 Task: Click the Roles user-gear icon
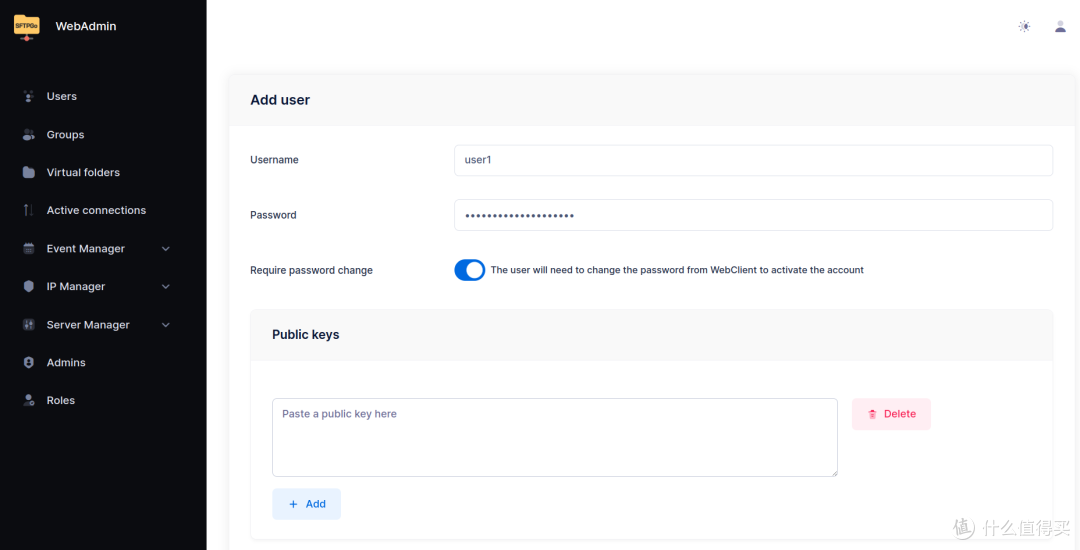pyautogui.click(x=28, y=400)
